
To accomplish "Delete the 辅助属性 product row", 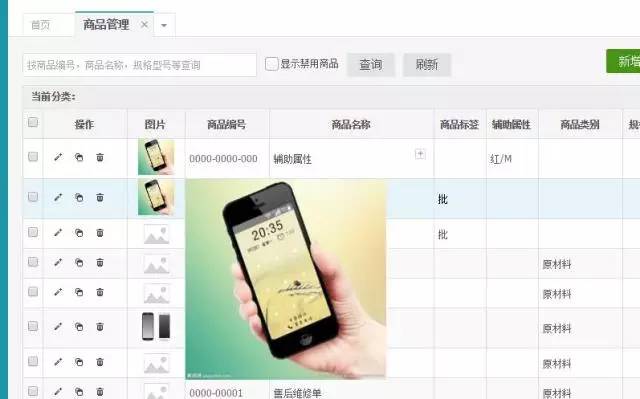I will tap(100, 157).
